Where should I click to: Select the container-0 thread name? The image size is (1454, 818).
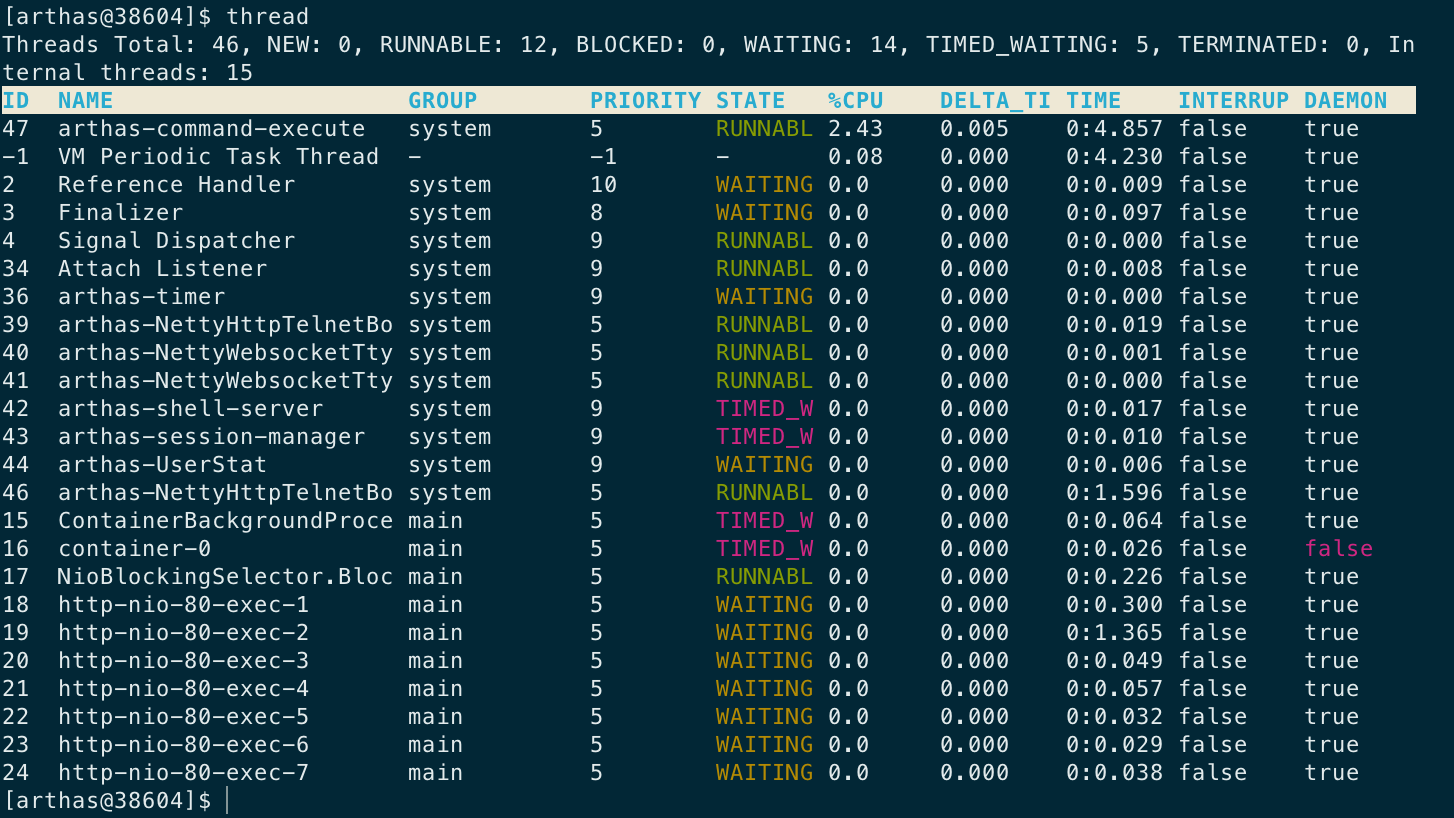click(135, 549)
